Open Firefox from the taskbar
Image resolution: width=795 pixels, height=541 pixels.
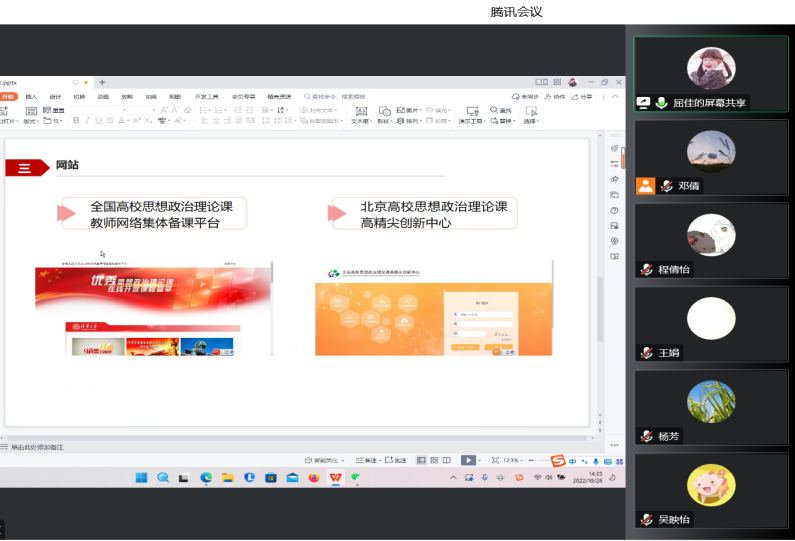pyautogui.click(x=314, y=478)
